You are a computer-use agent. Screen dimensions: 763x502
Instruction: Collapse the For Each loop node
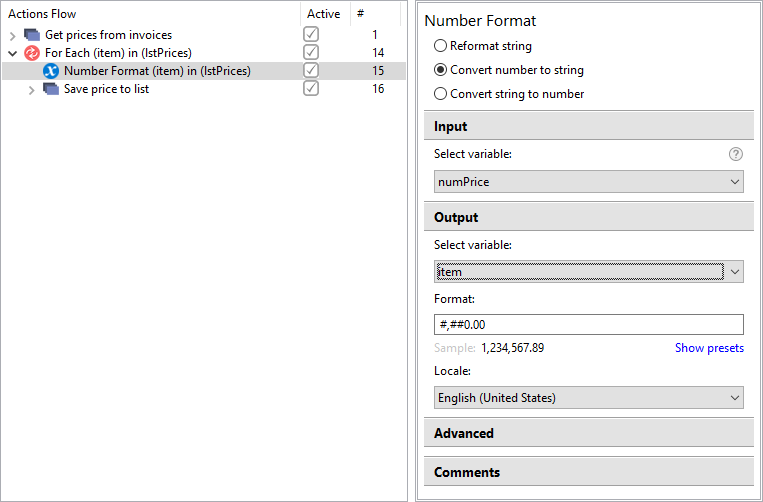(x=13, y=53)
